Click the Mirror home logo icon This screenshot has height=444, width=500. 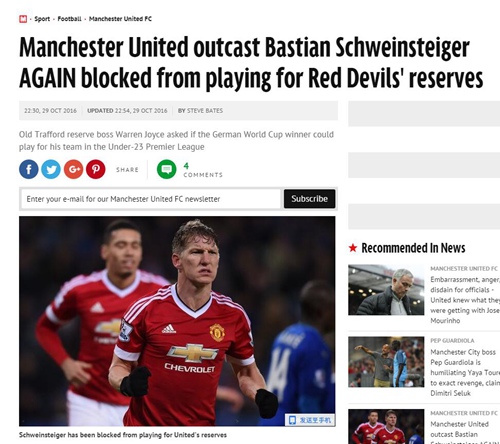click(23, 19)
